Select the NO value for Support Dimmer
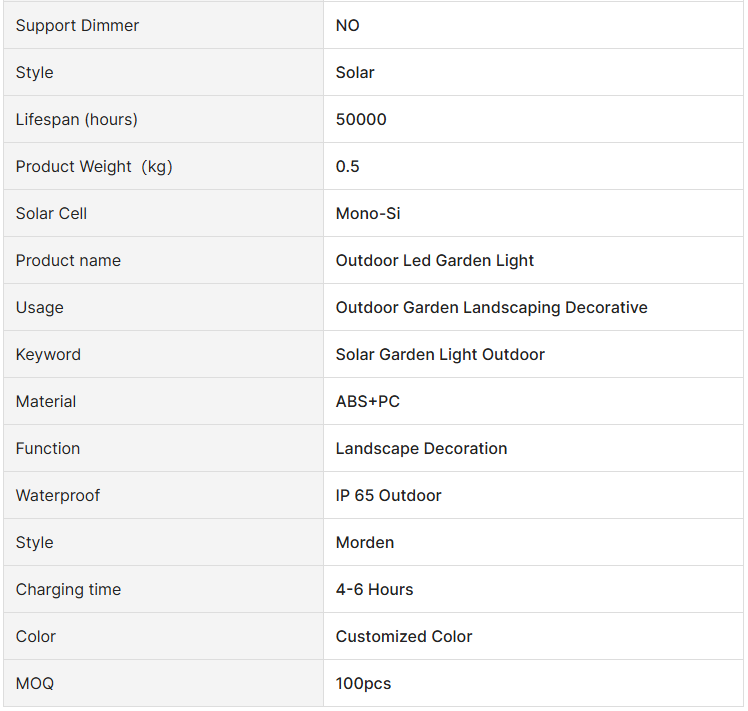Screen dimensions: 748x711 [347, 25]
